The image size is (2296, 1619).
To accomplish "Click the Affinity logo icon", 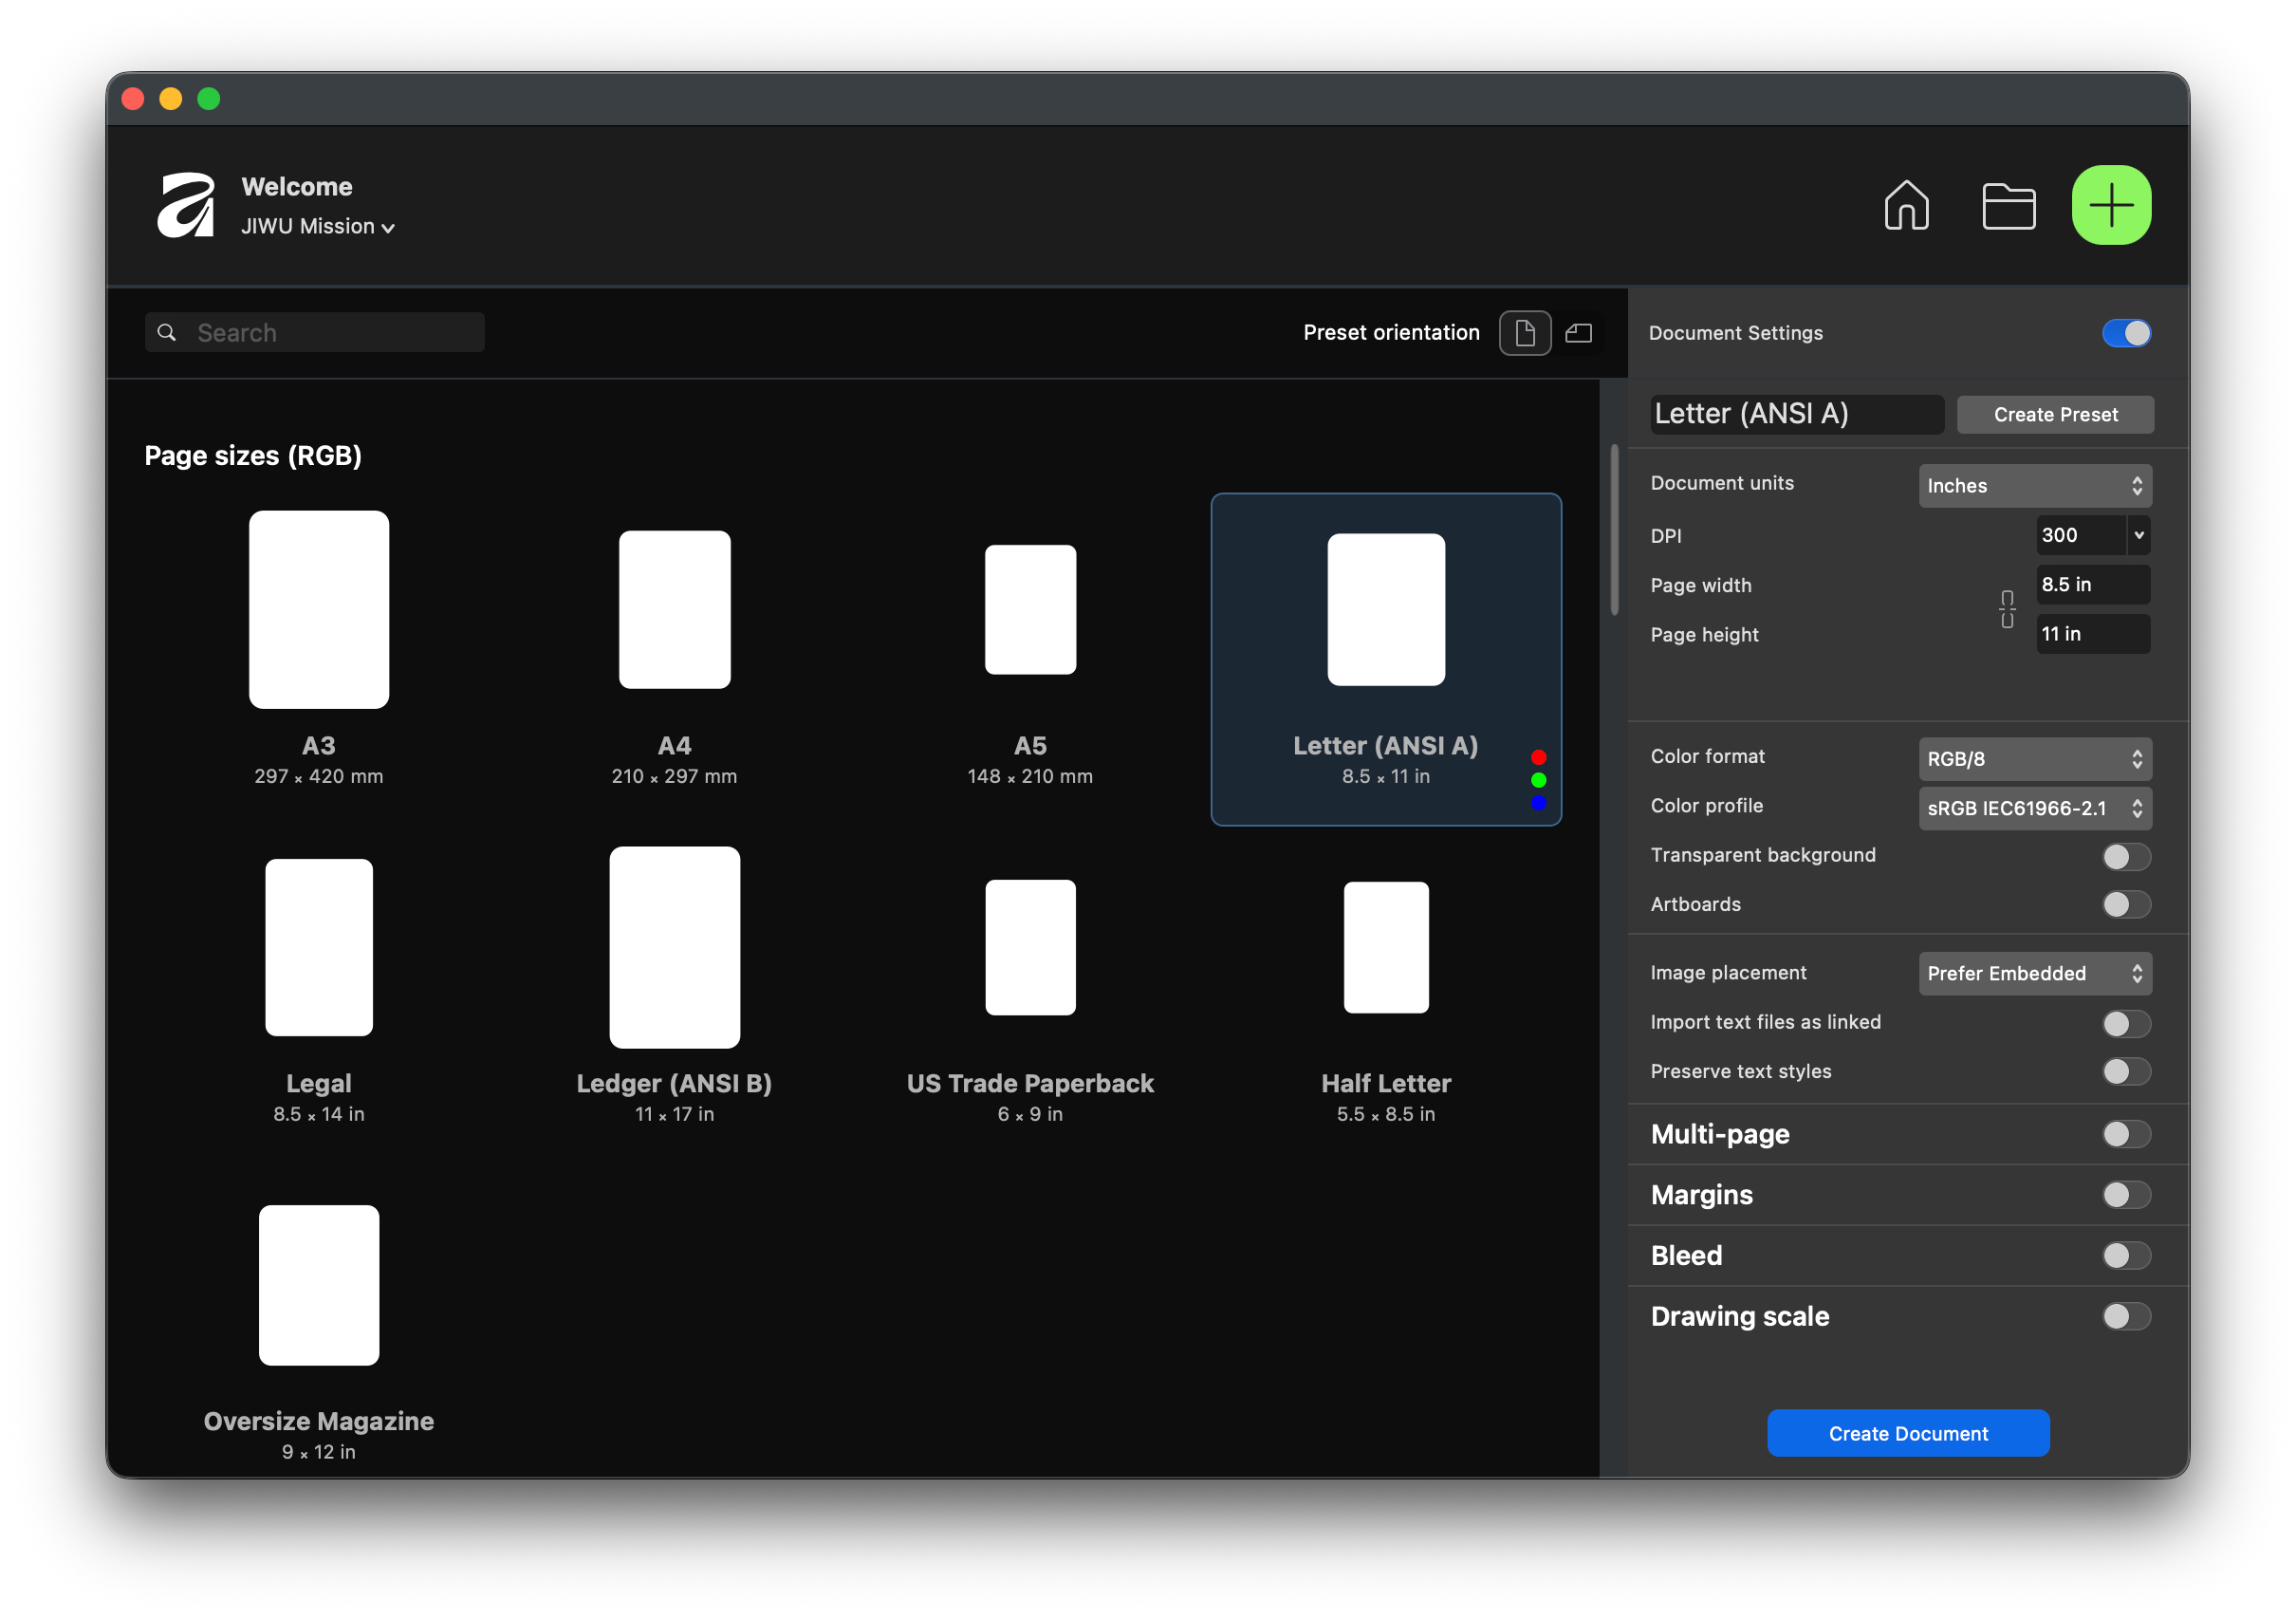I will (x=186, y=206).
